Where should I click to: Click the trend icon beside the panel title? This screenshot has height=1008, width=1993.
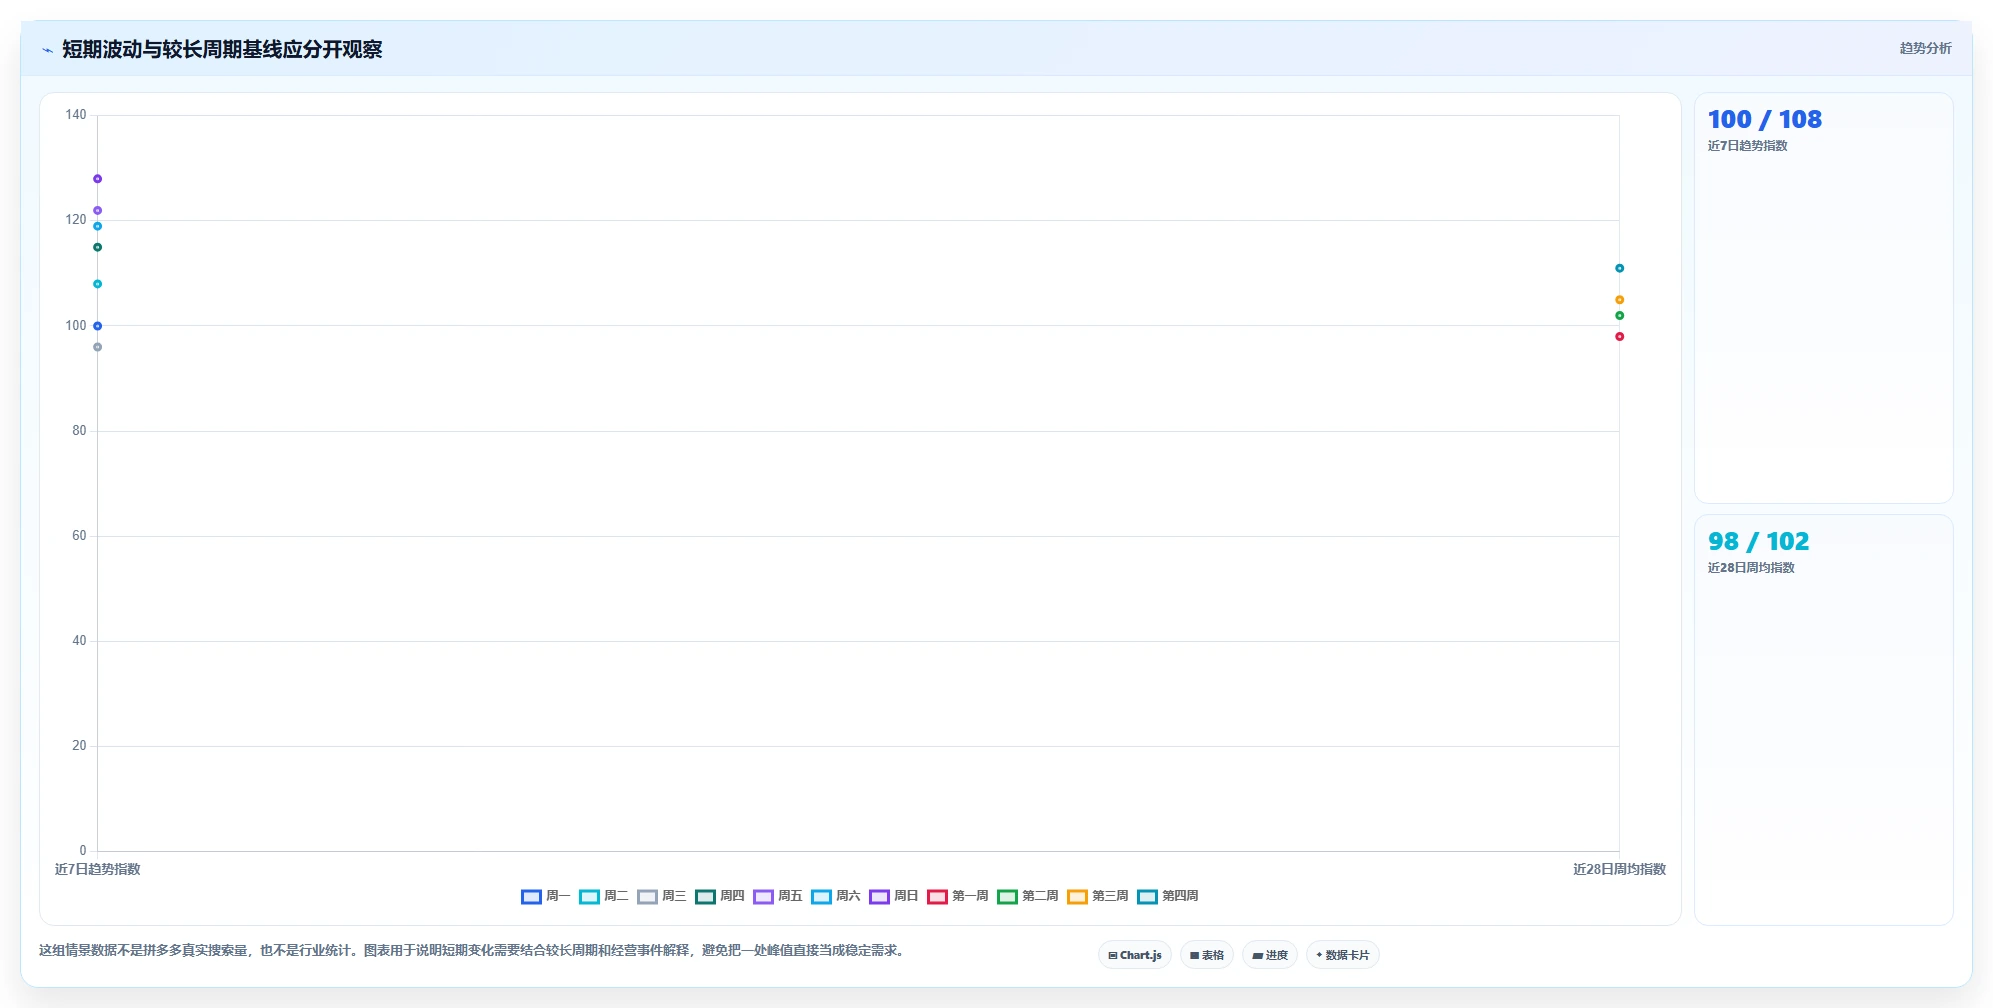(47, 50)
